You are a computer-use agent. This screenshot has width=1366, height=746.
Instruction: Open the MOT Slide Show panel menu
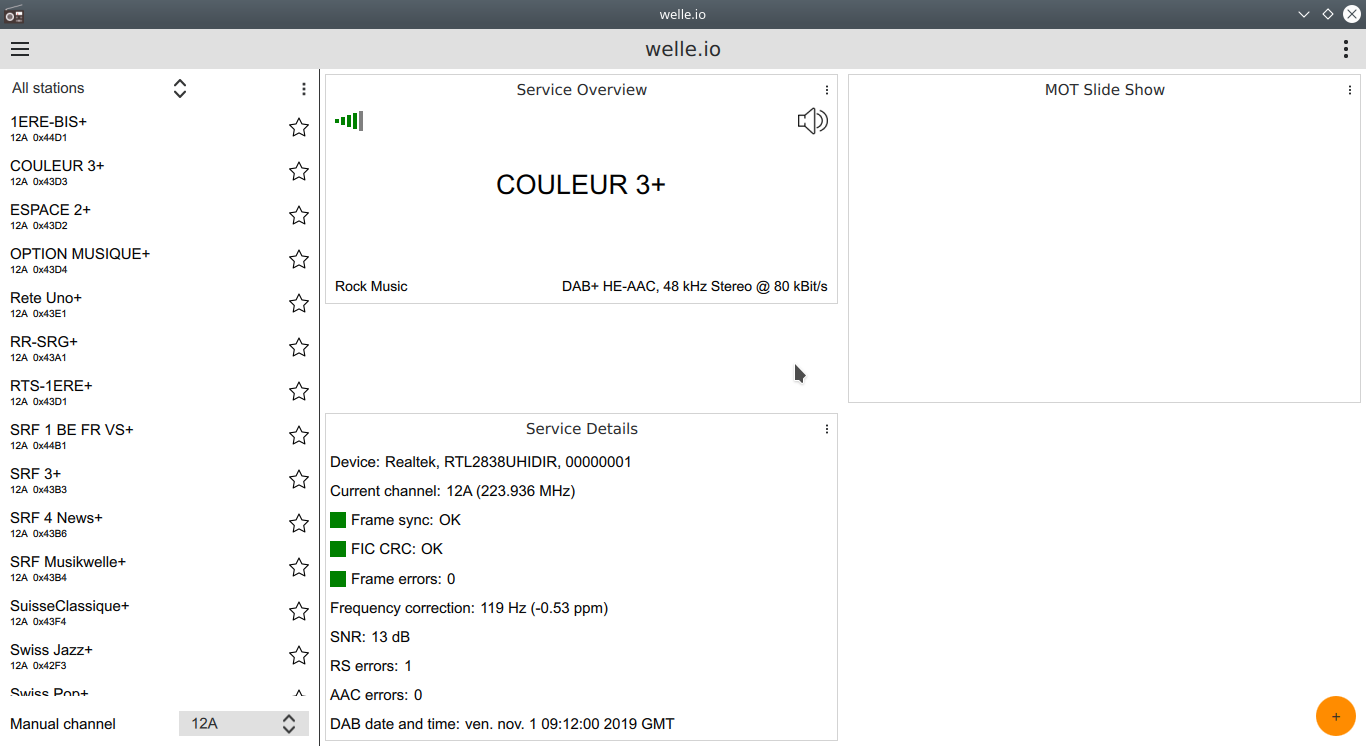tap(1350, 90)
